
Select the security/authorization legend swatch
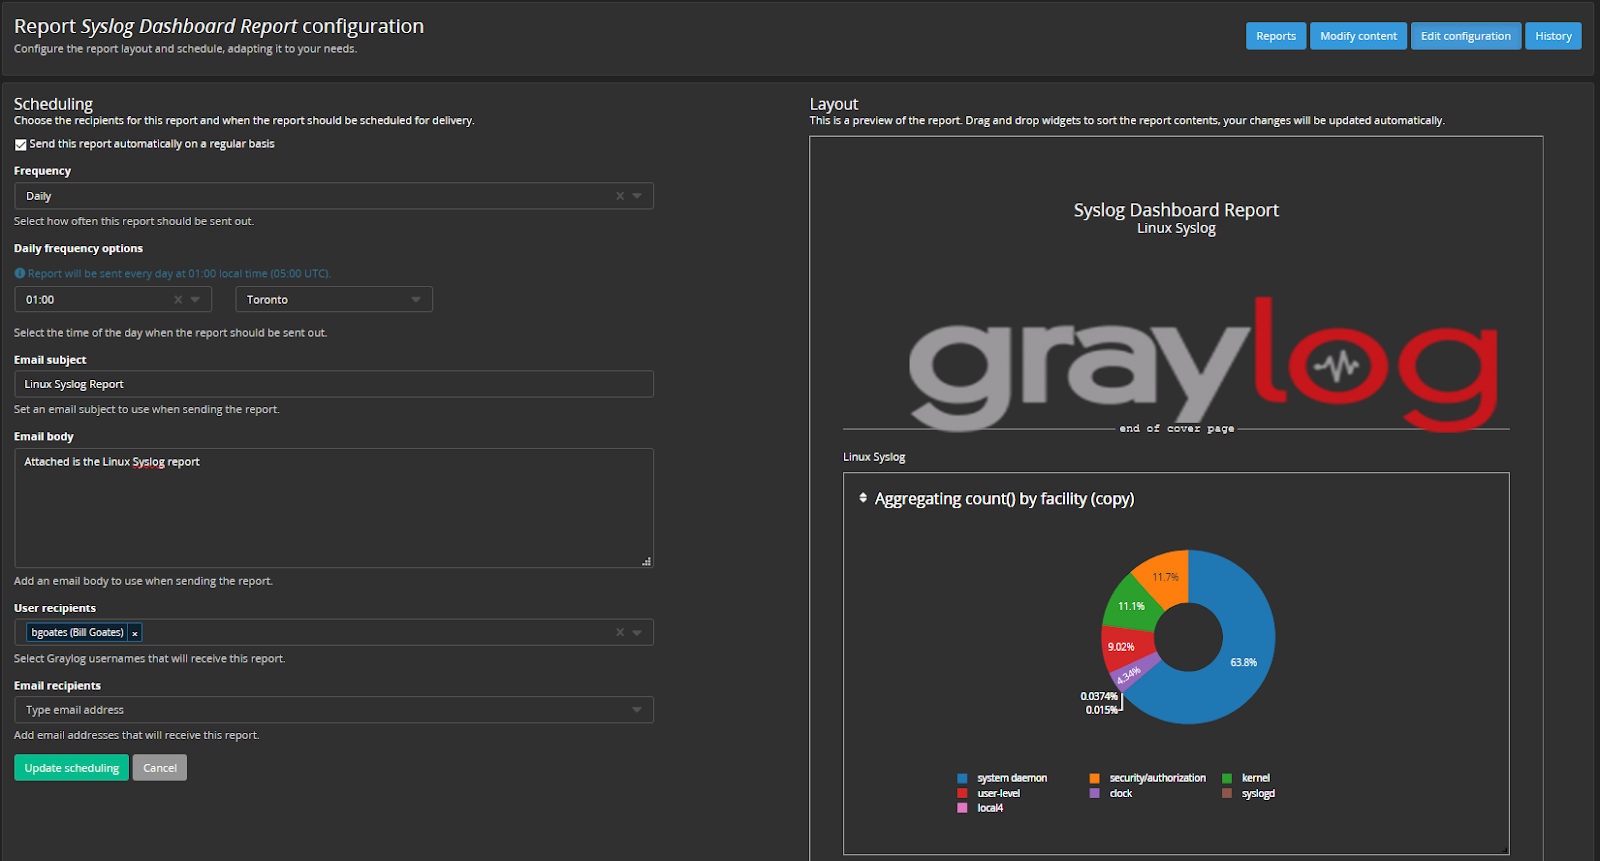1094,778
